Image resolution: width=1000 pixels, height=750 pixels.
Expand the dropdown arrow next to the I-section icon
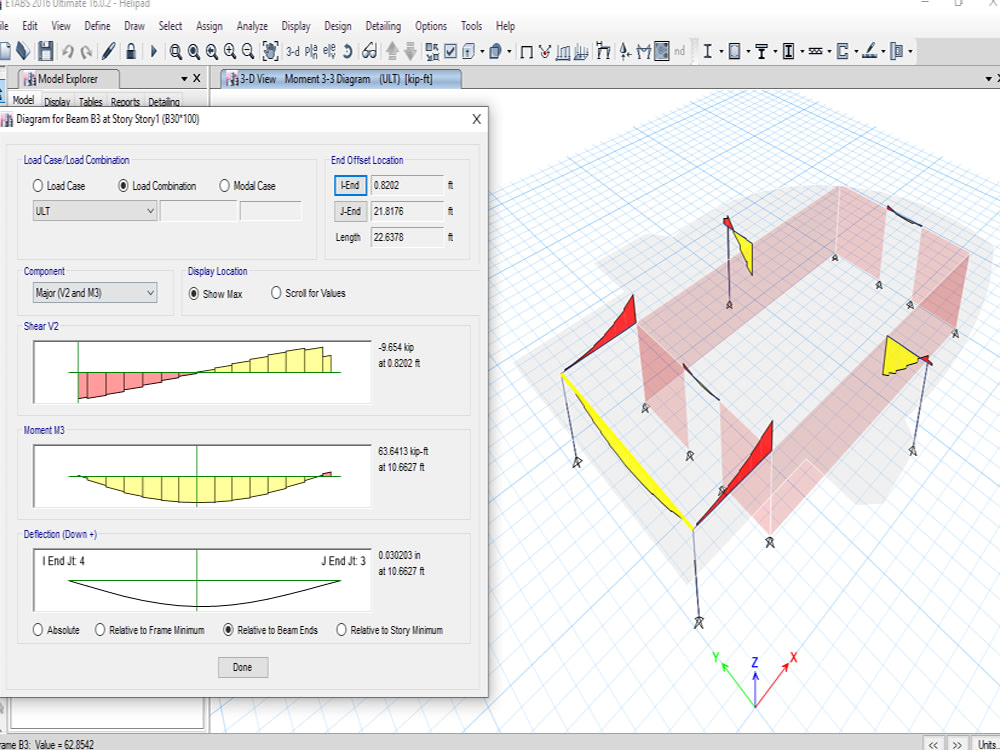[721, 50]
